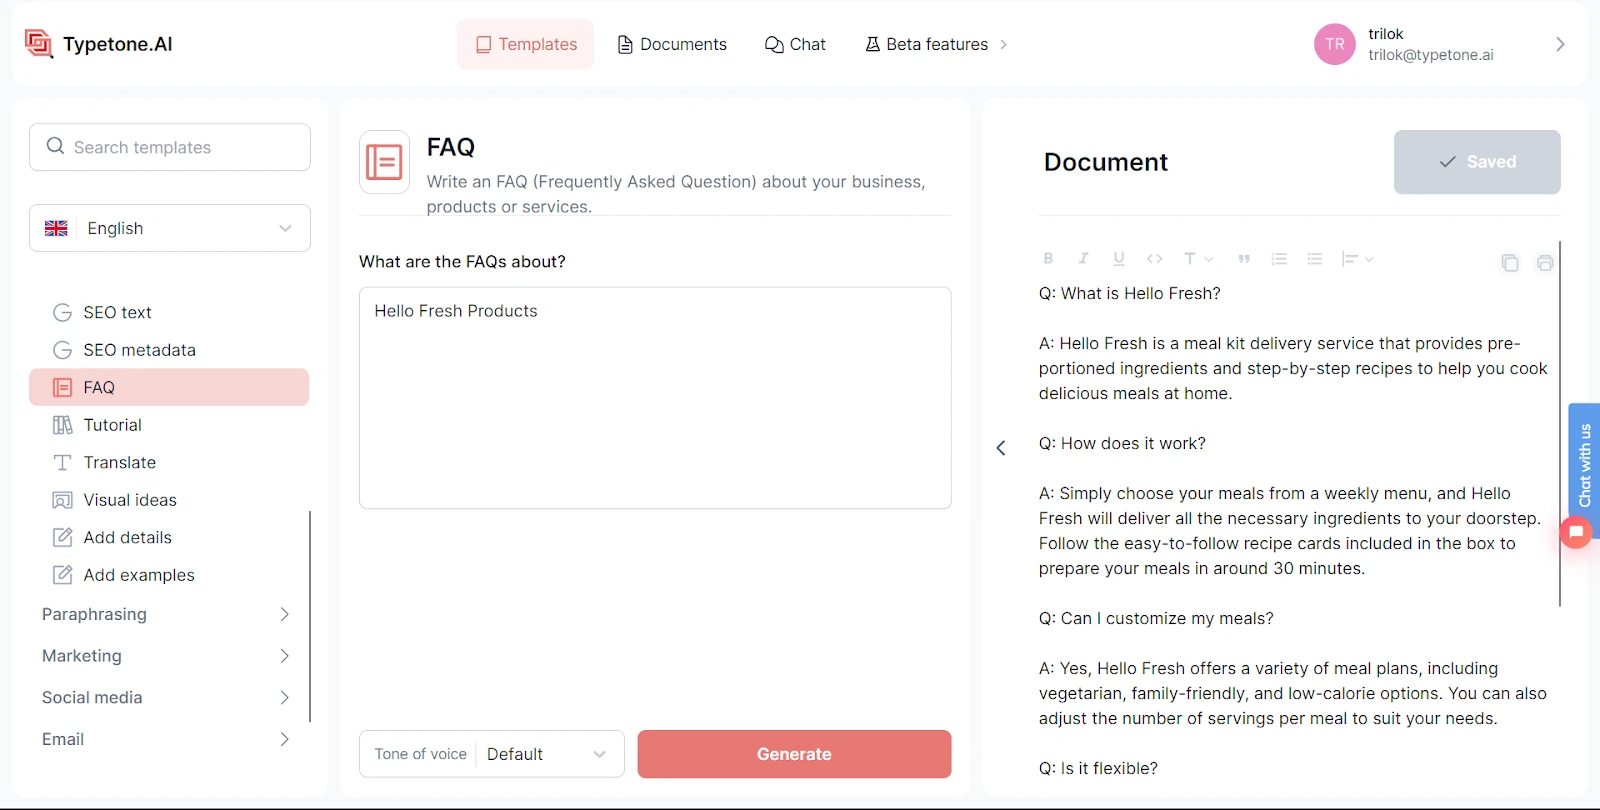Click the SEO metadata Google icon
The width and height of the screenshot is (1600, 810).
pos(62,350)
